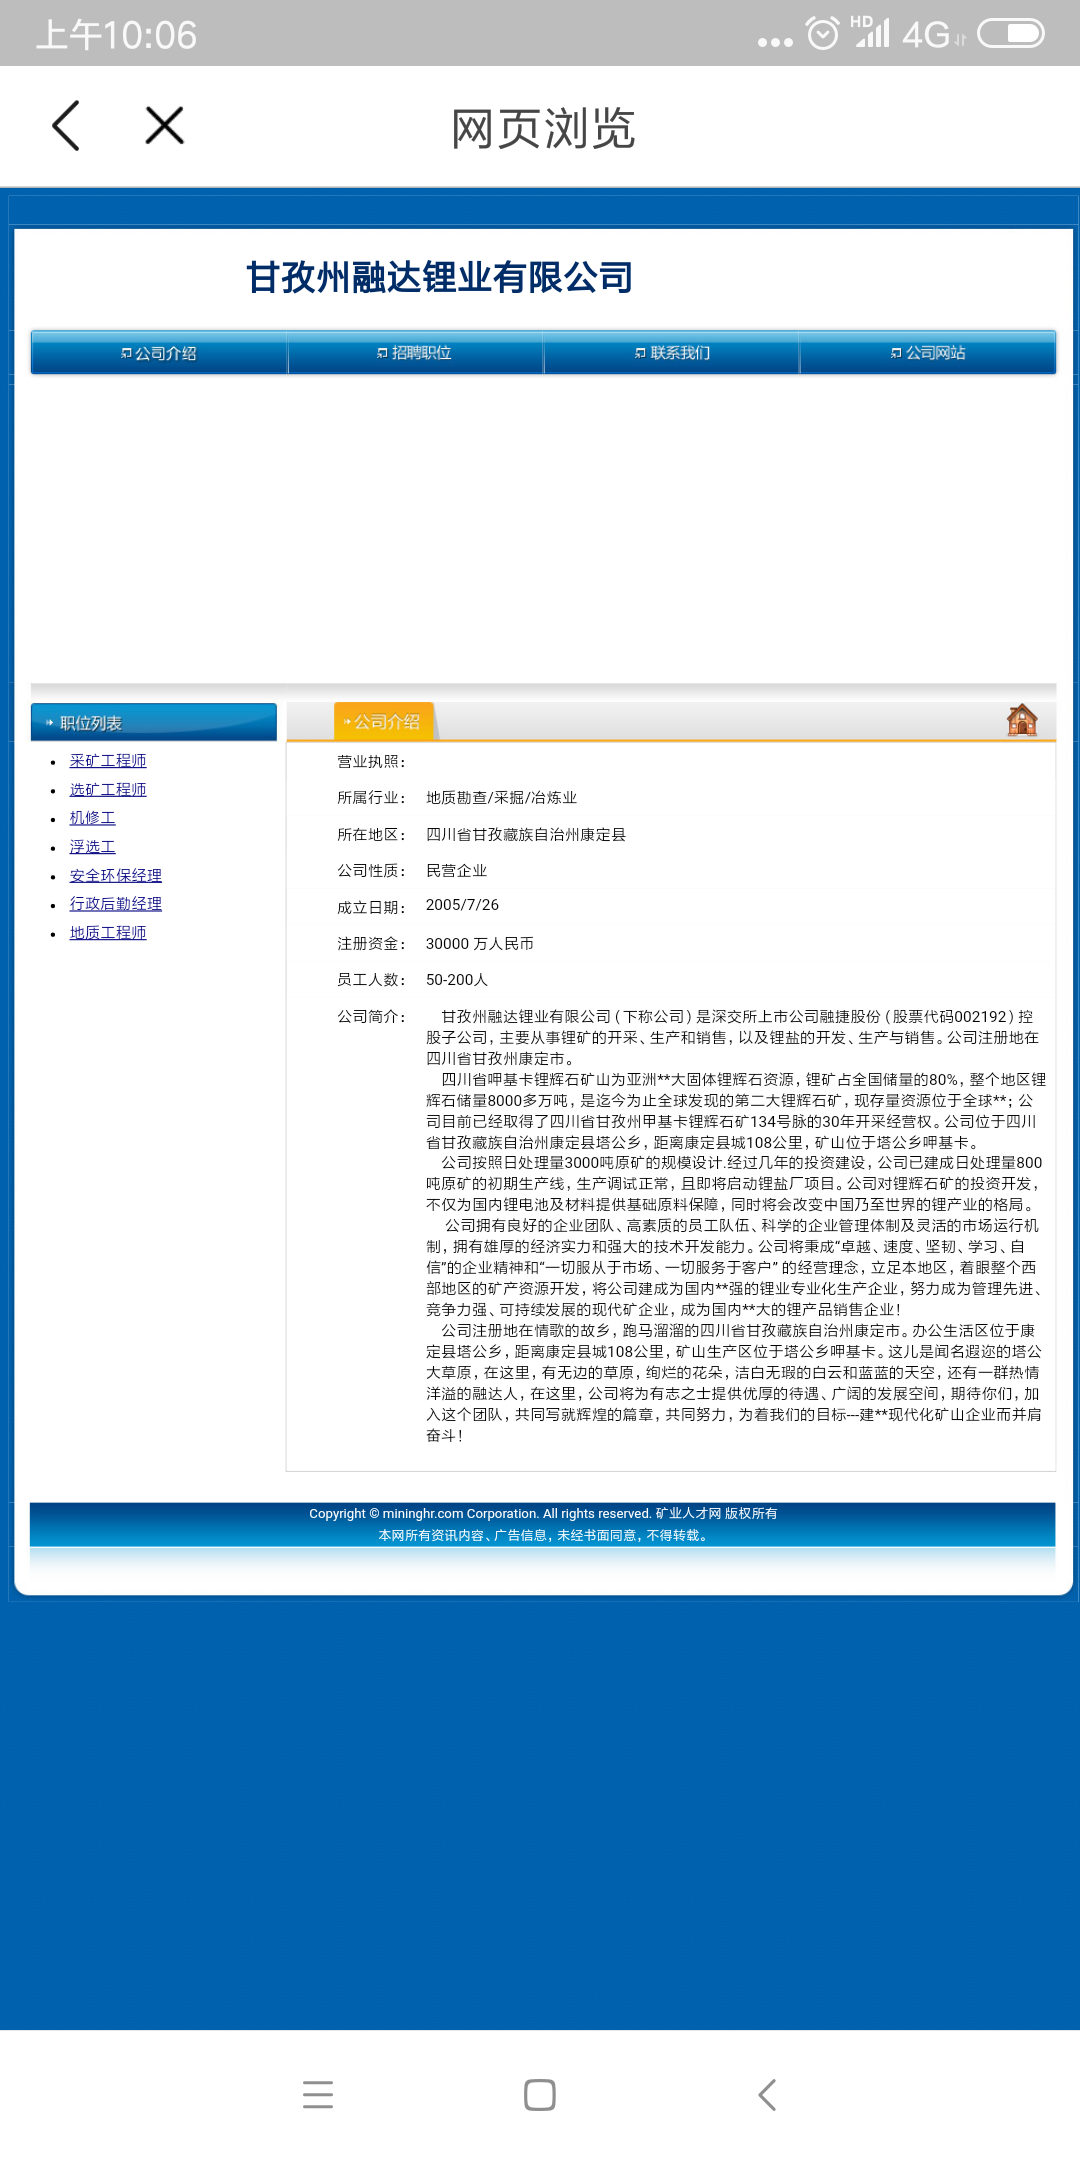Image resolution: width=1080 pixels, height=2160 pixels.
Task: Click the 营业执照 label
Action: coord(371,762)
